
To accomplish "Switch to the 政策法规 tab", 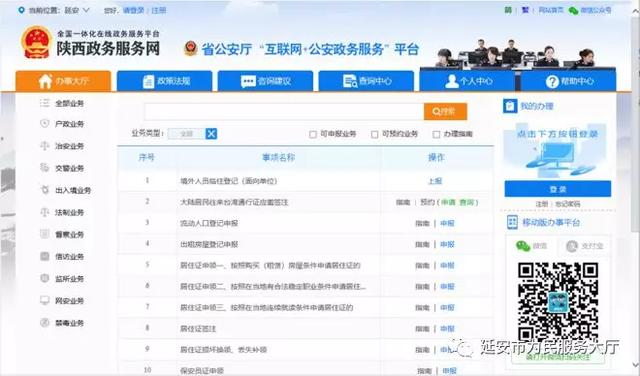I will (164, 81).
